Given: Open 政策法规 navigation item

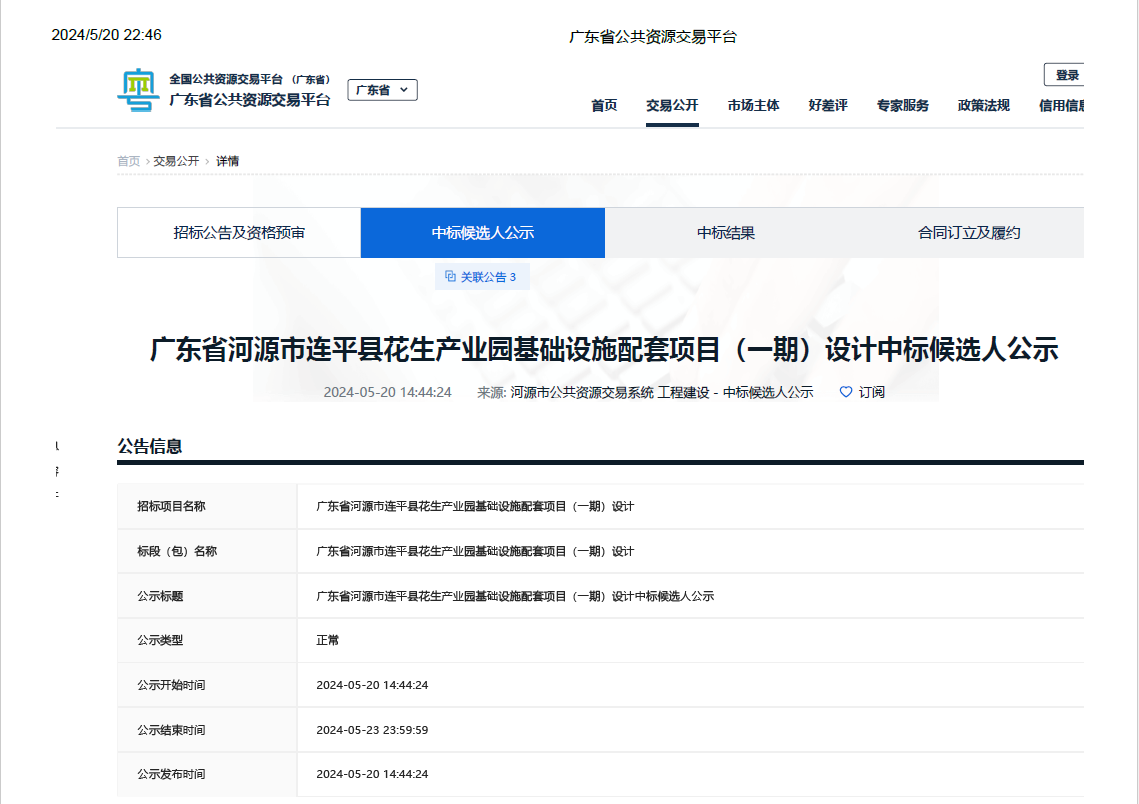Looking at the screenshot, I should 983,106.
